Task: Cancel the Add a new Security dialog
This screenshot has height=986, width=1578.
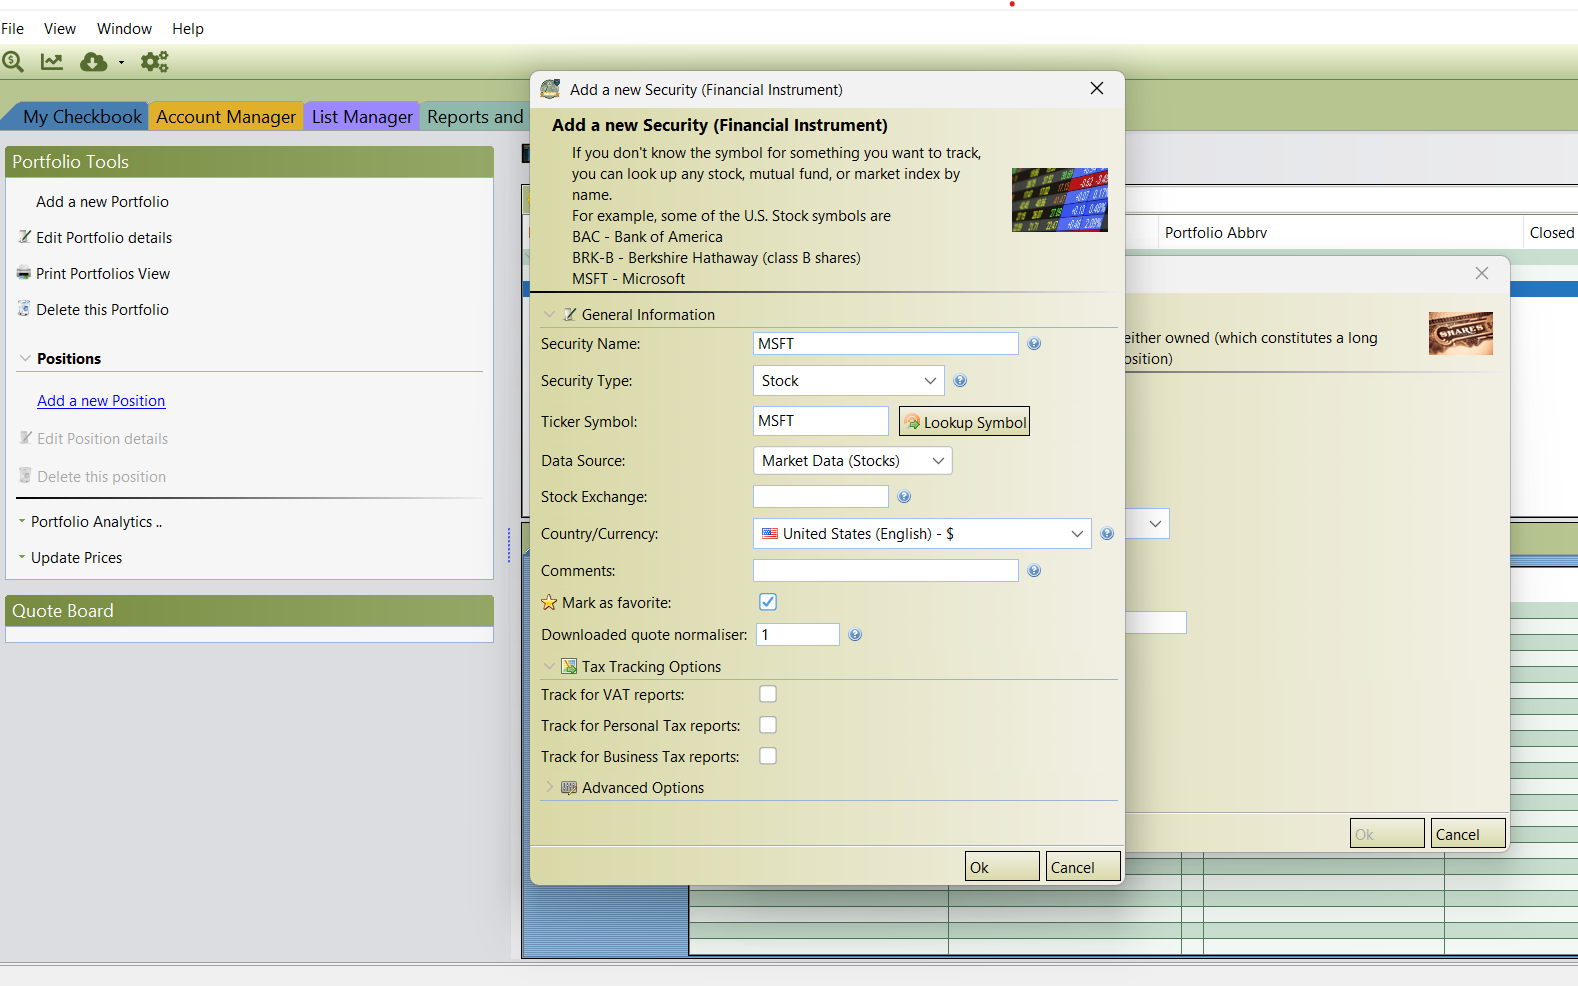Action: coord(1083,867)
